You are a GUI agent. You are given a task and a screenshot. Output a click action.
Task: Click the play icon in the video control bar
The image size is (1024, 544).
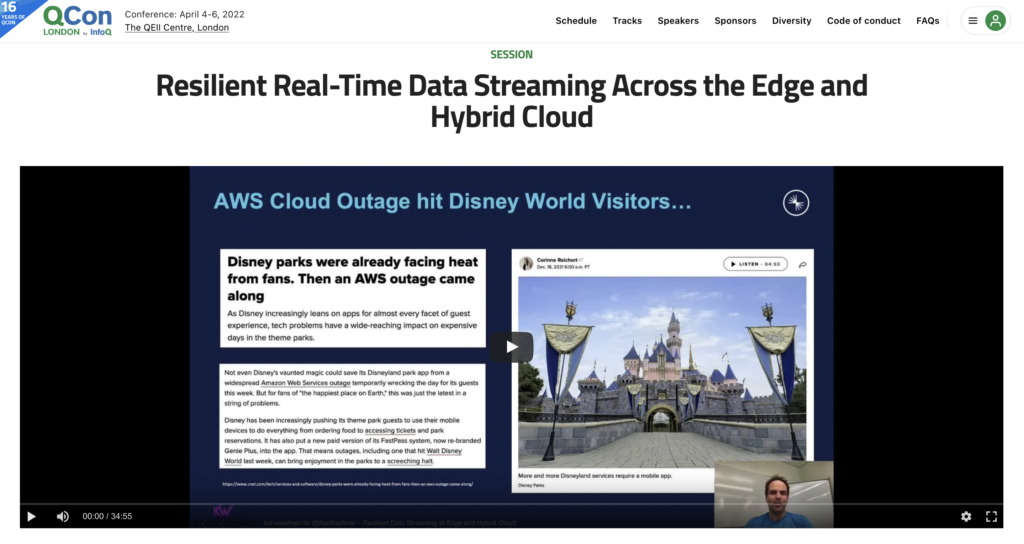31,517
